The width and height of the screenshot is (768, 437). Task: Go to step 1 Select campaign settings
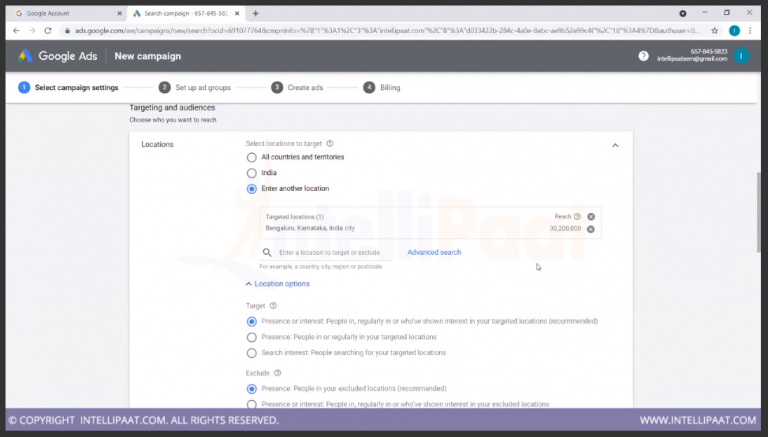69,88
